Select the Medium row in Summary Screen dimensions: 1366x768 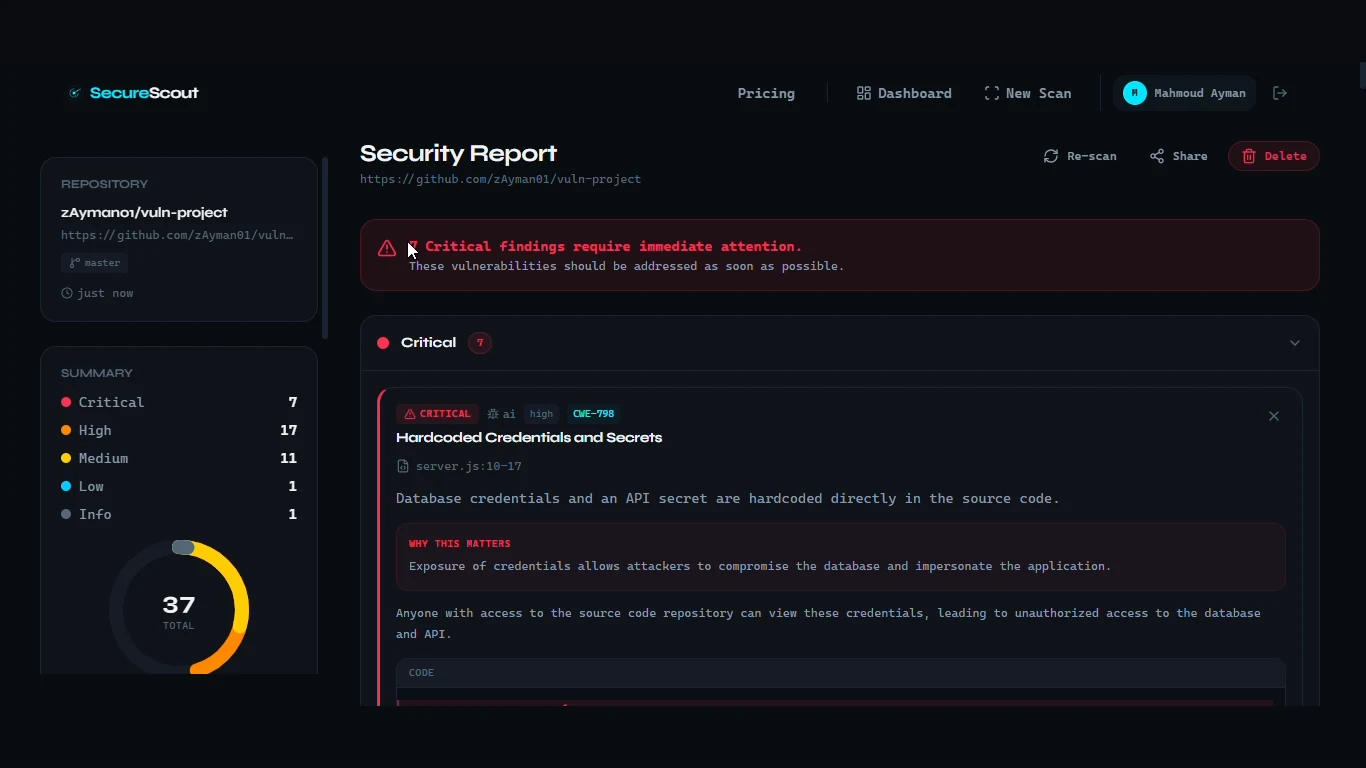[179, 458]
